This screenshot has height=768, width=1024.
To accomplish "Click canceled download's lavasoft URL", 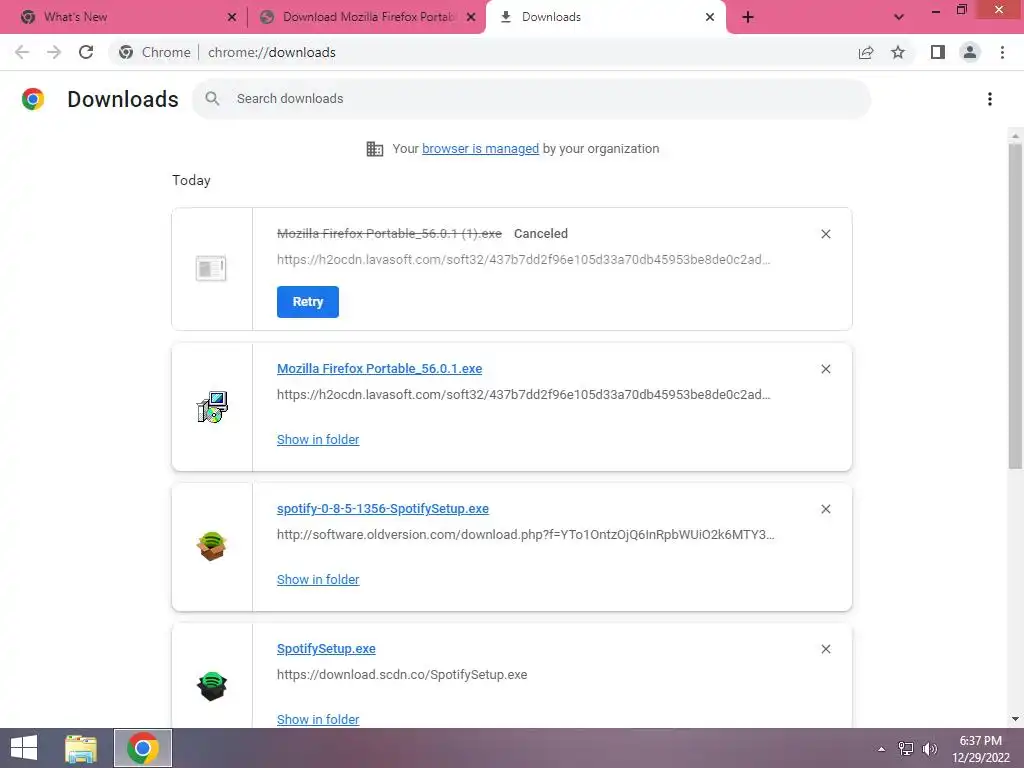I will (x=523, y=259).
